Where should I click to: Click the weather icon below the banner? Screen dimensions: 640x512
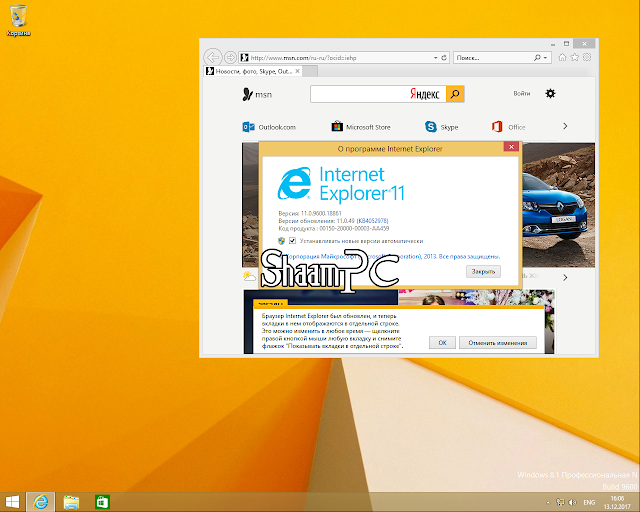pyautogui.click(x=249, y=276)
